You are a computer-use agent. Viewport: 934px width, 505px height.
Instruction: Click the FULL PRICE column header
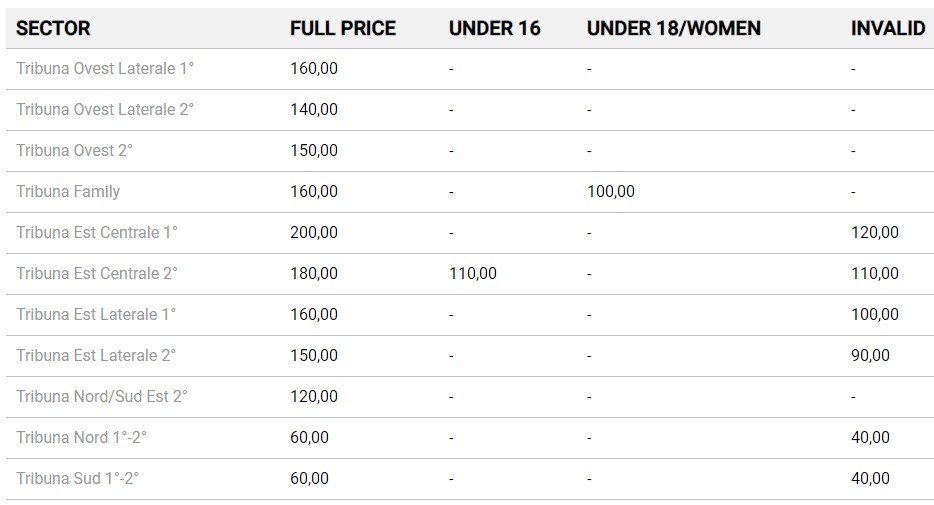(x=342, y=28)
